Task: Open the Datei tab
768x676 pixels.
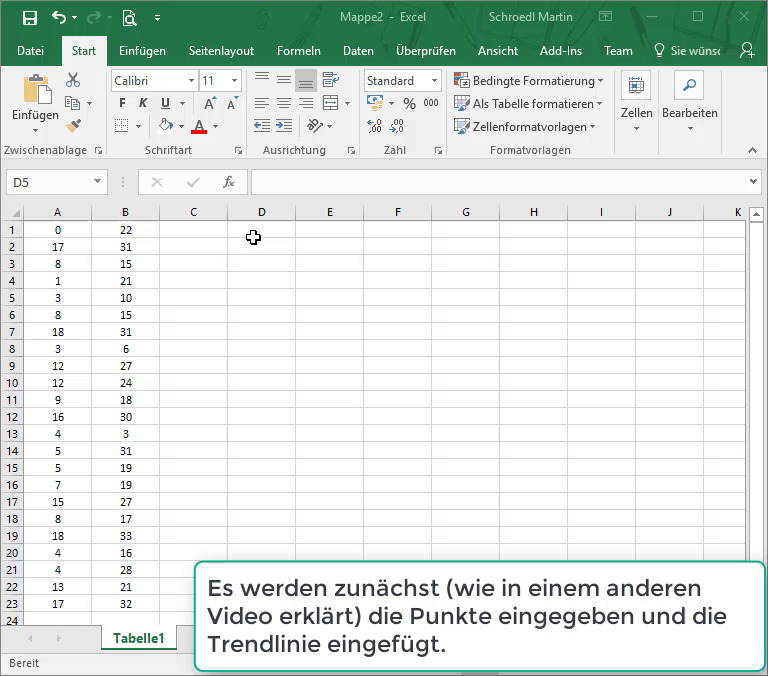Action: coord(30,51)
